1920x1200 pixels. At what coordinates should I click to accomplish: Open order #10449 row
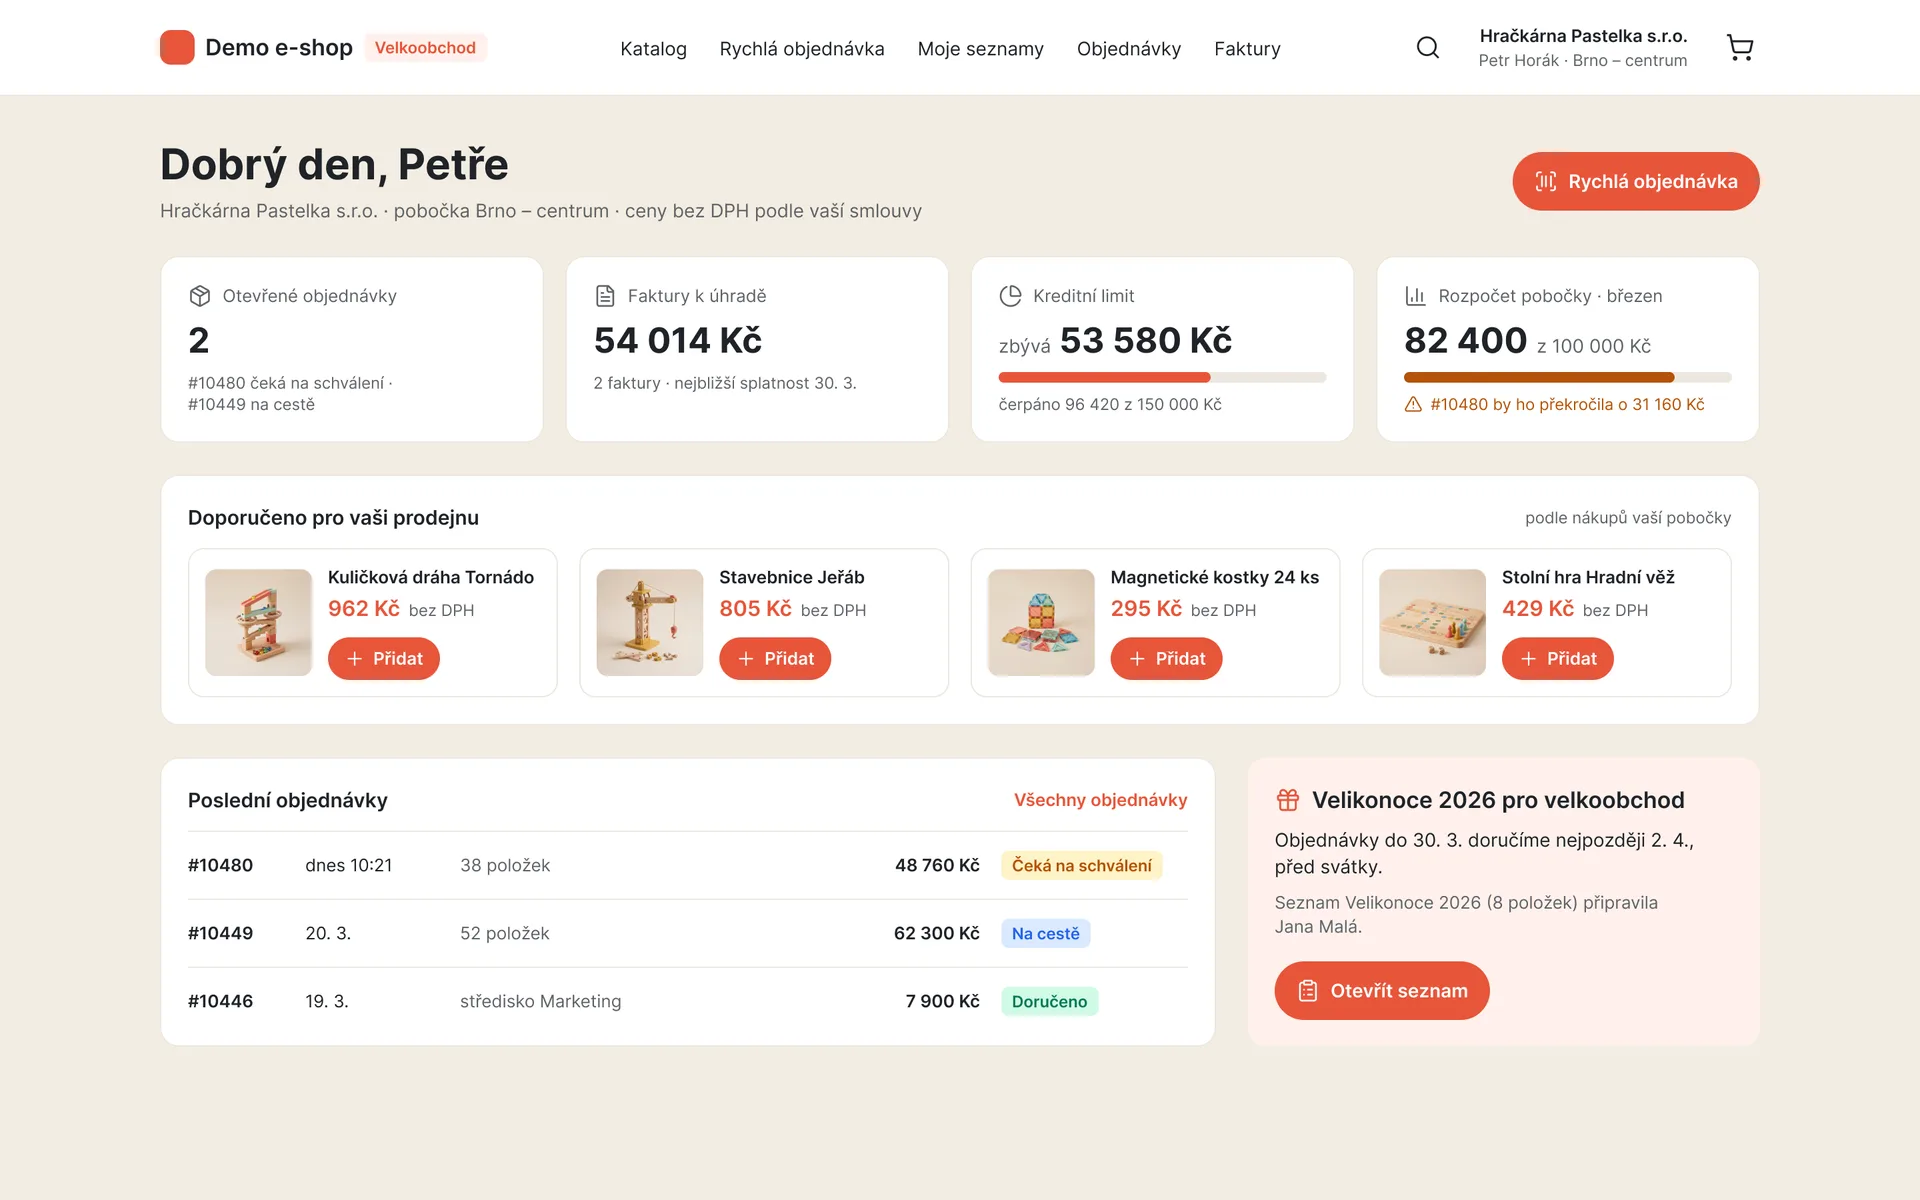pyautogui.click(x=688, y=933)
